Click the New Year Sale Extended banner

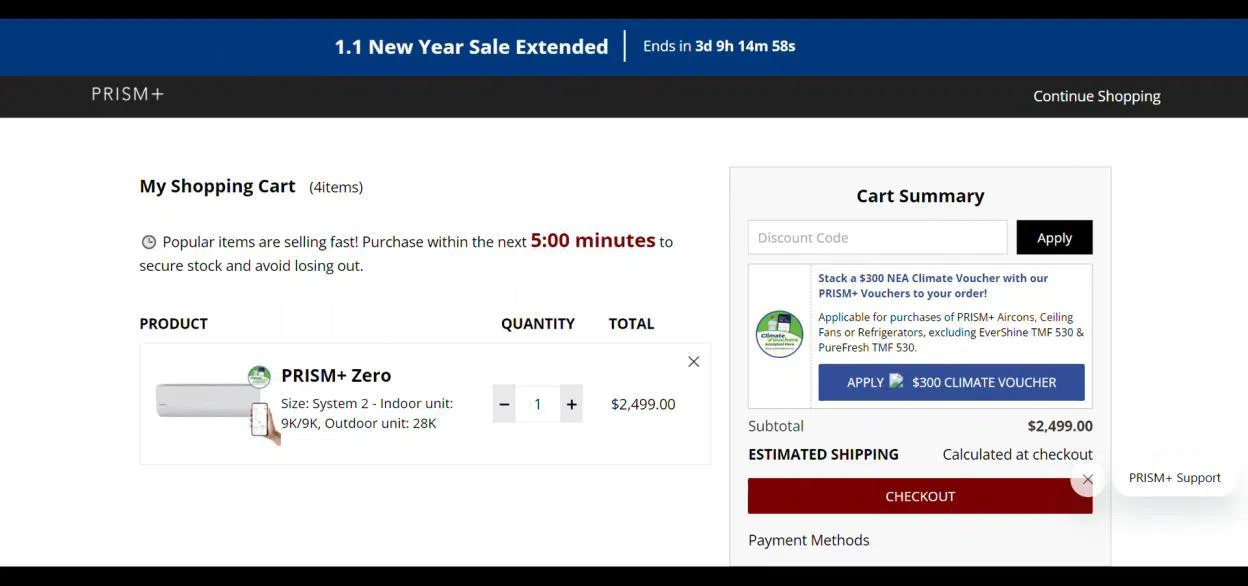471,47
